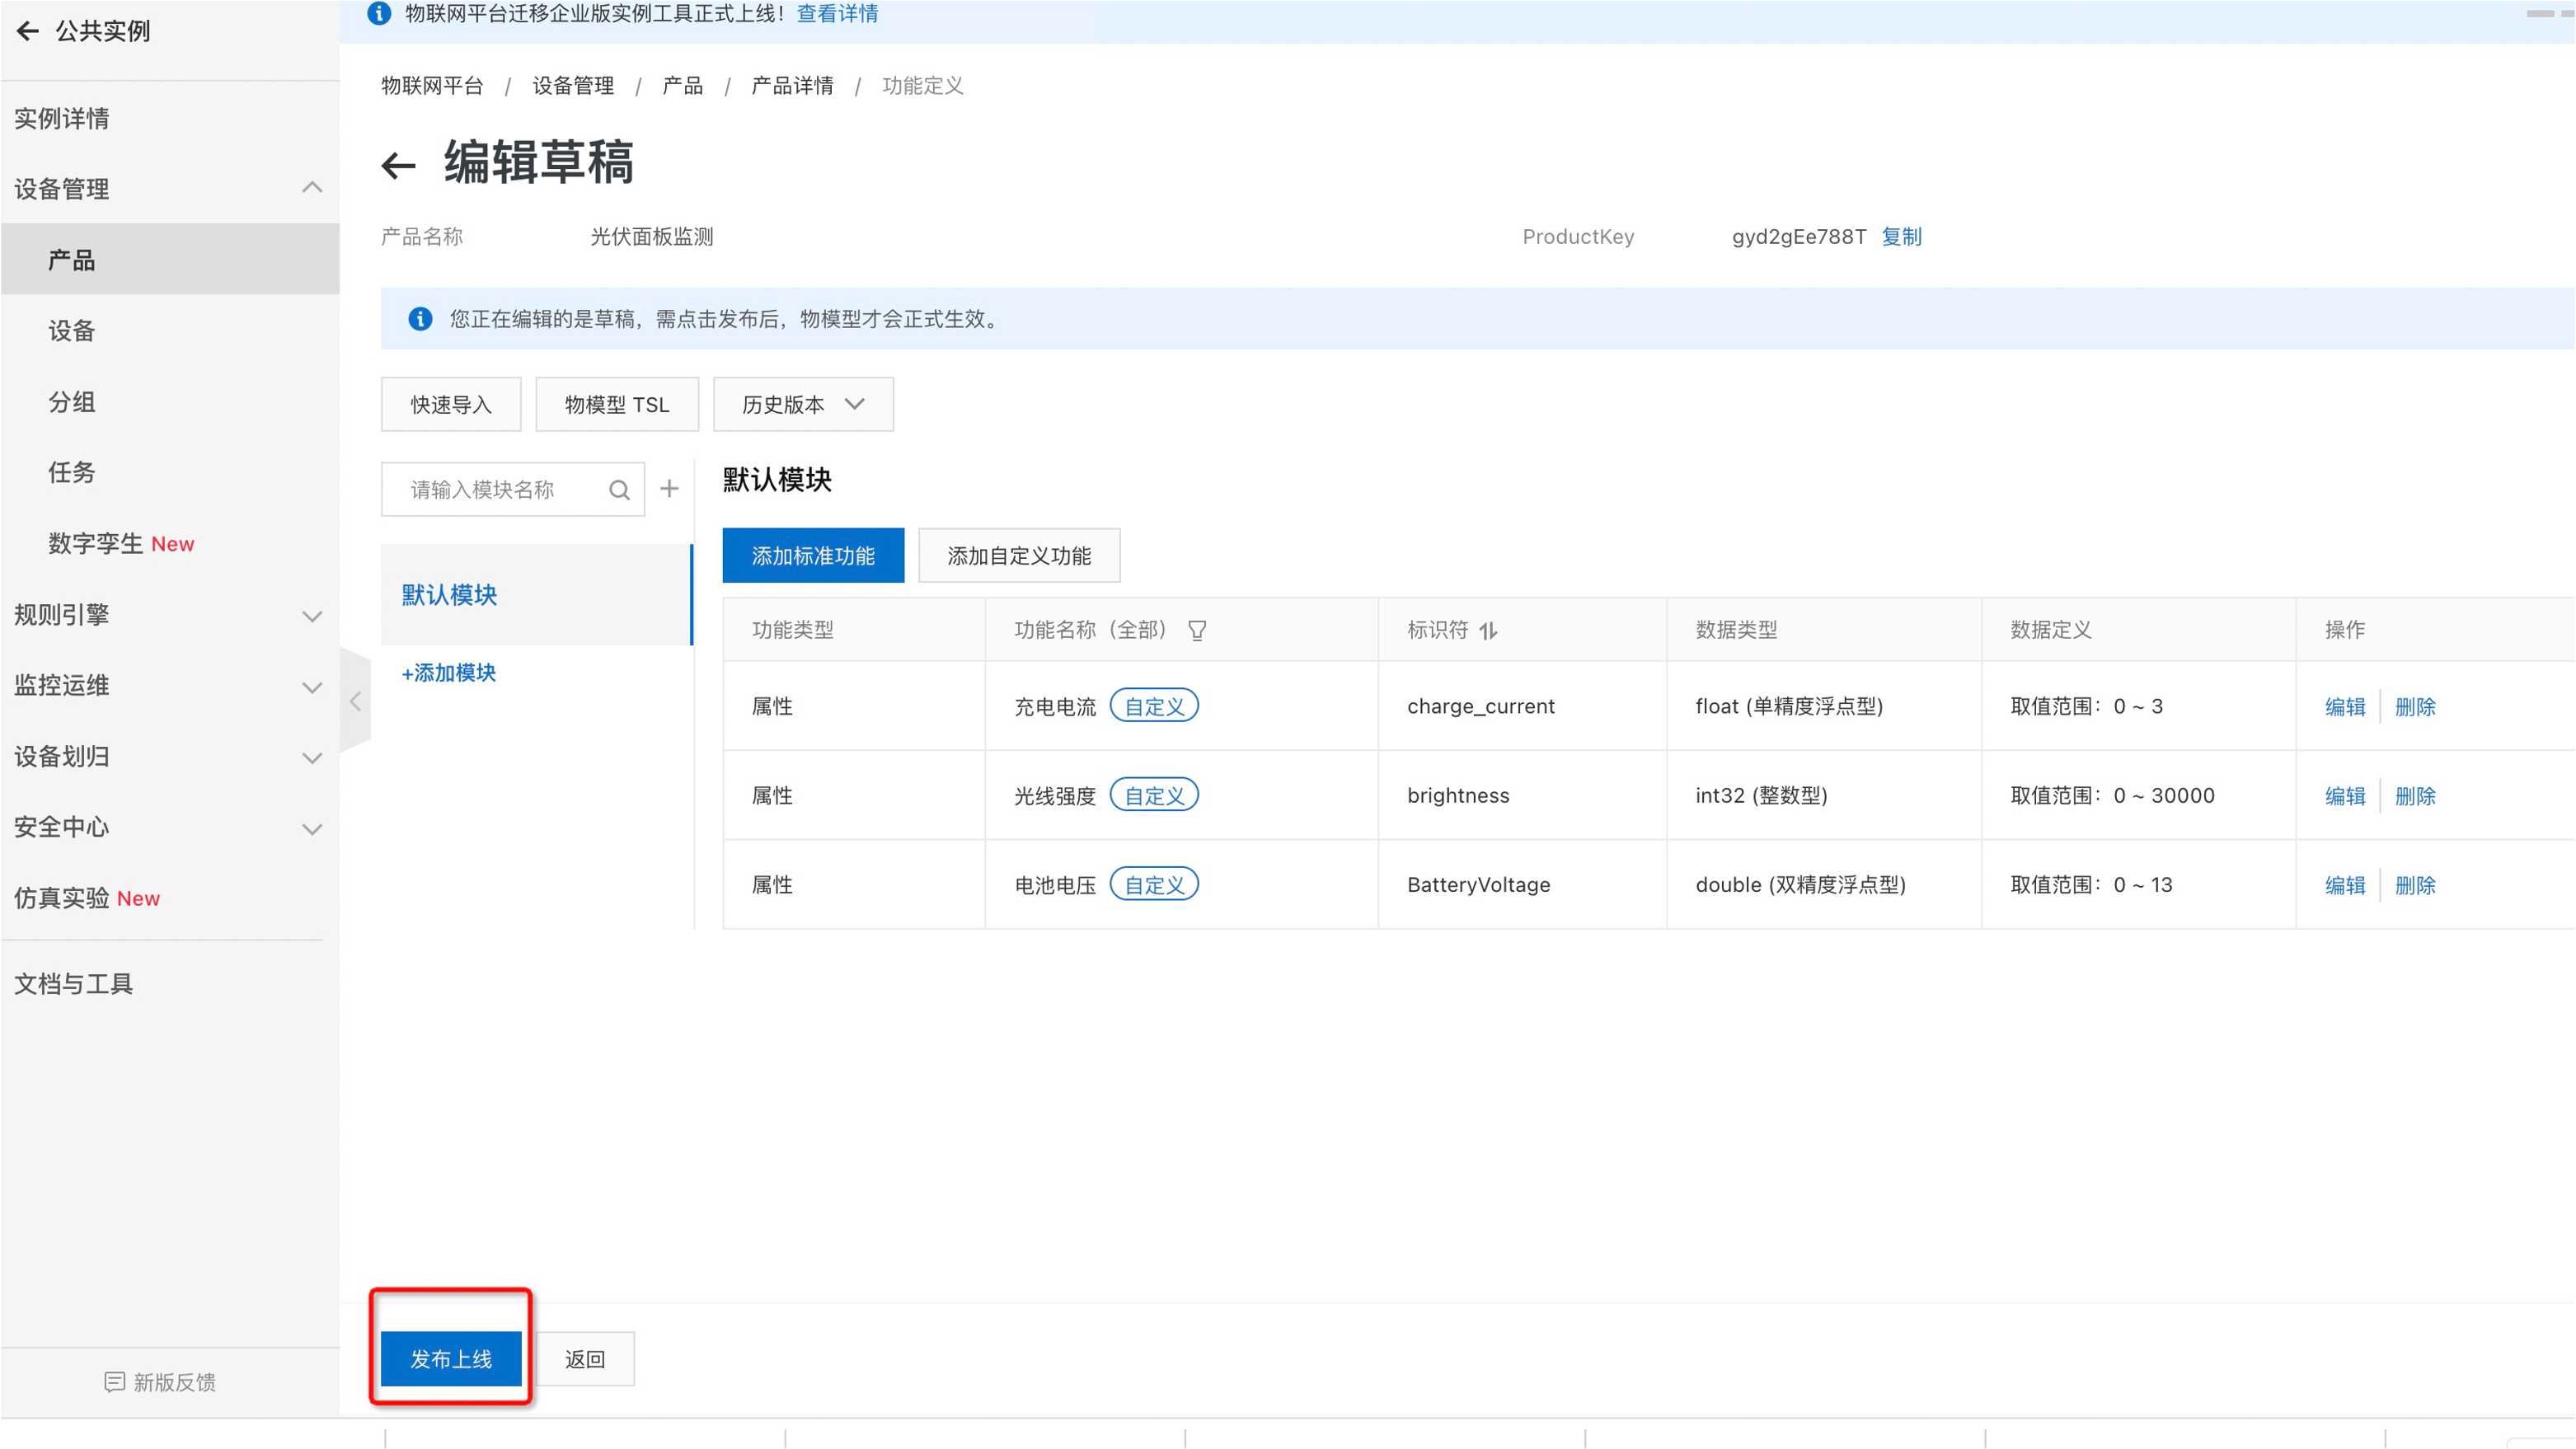Expand the 监控运维 sidebar section
This screenshot has width=2576, height=1449.
click(x=312, y=687)
